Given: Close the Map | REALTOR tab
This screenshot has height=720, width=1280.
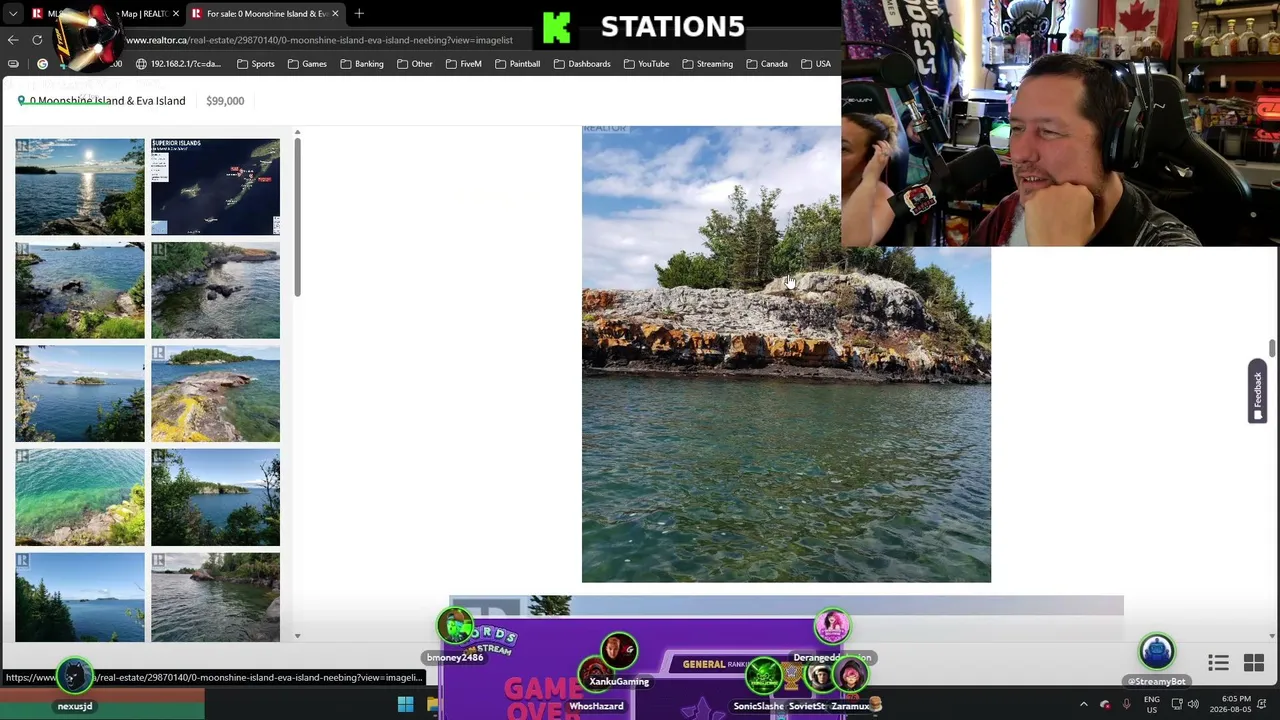Looking at the screenshot, I should coord(176,14).
